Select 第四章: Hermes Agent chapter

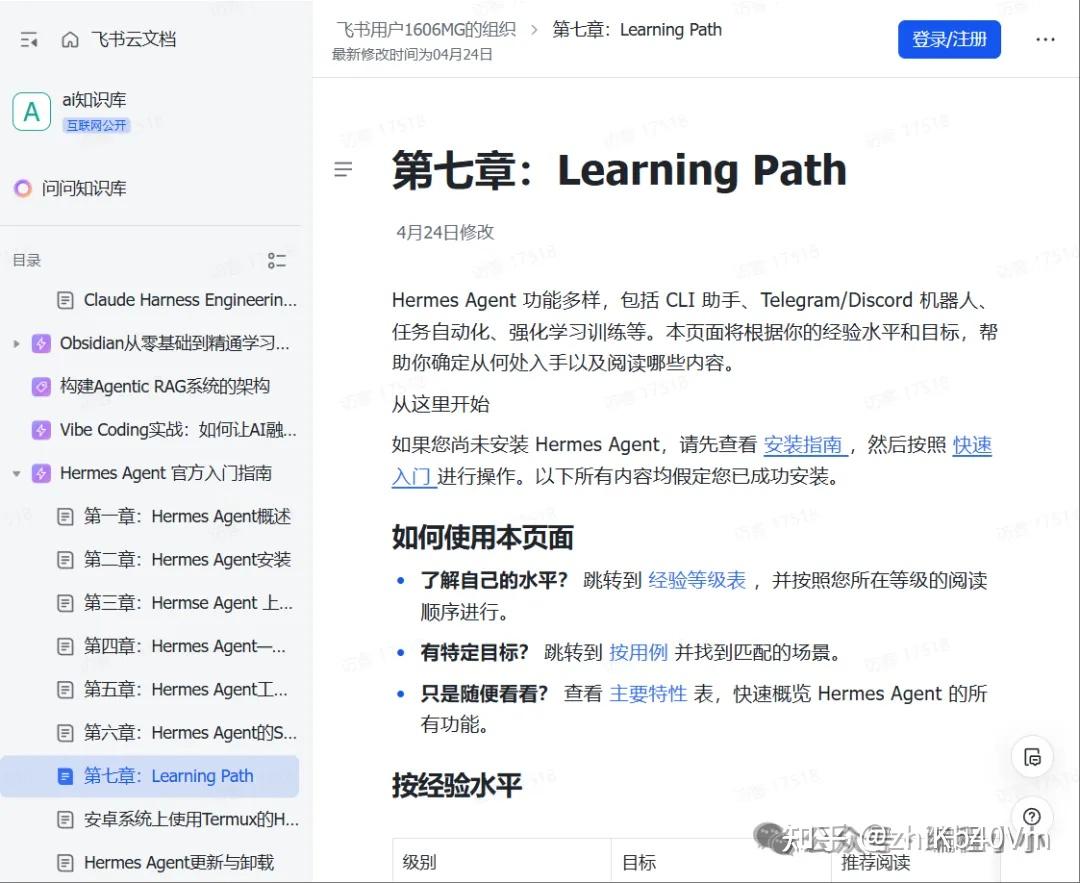pos(185,646)
